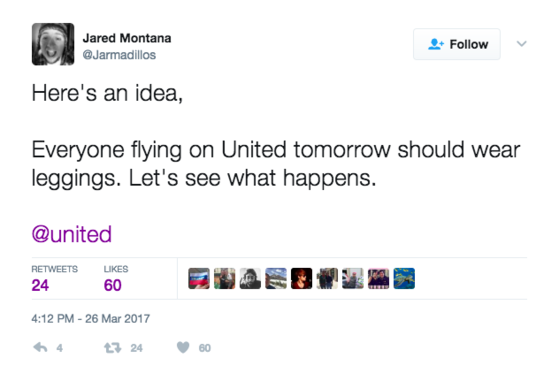The height and width of the screenshot is (381, 559).
Task: Open the @united mention link
Action: 72,234
